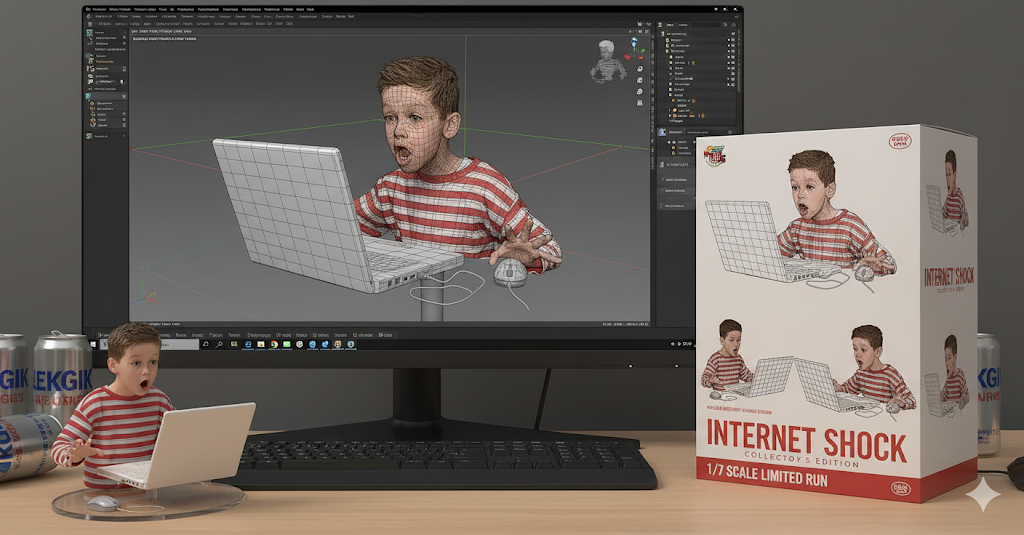Click the outliner search field
1024x535 pixels.
(704, 25)
